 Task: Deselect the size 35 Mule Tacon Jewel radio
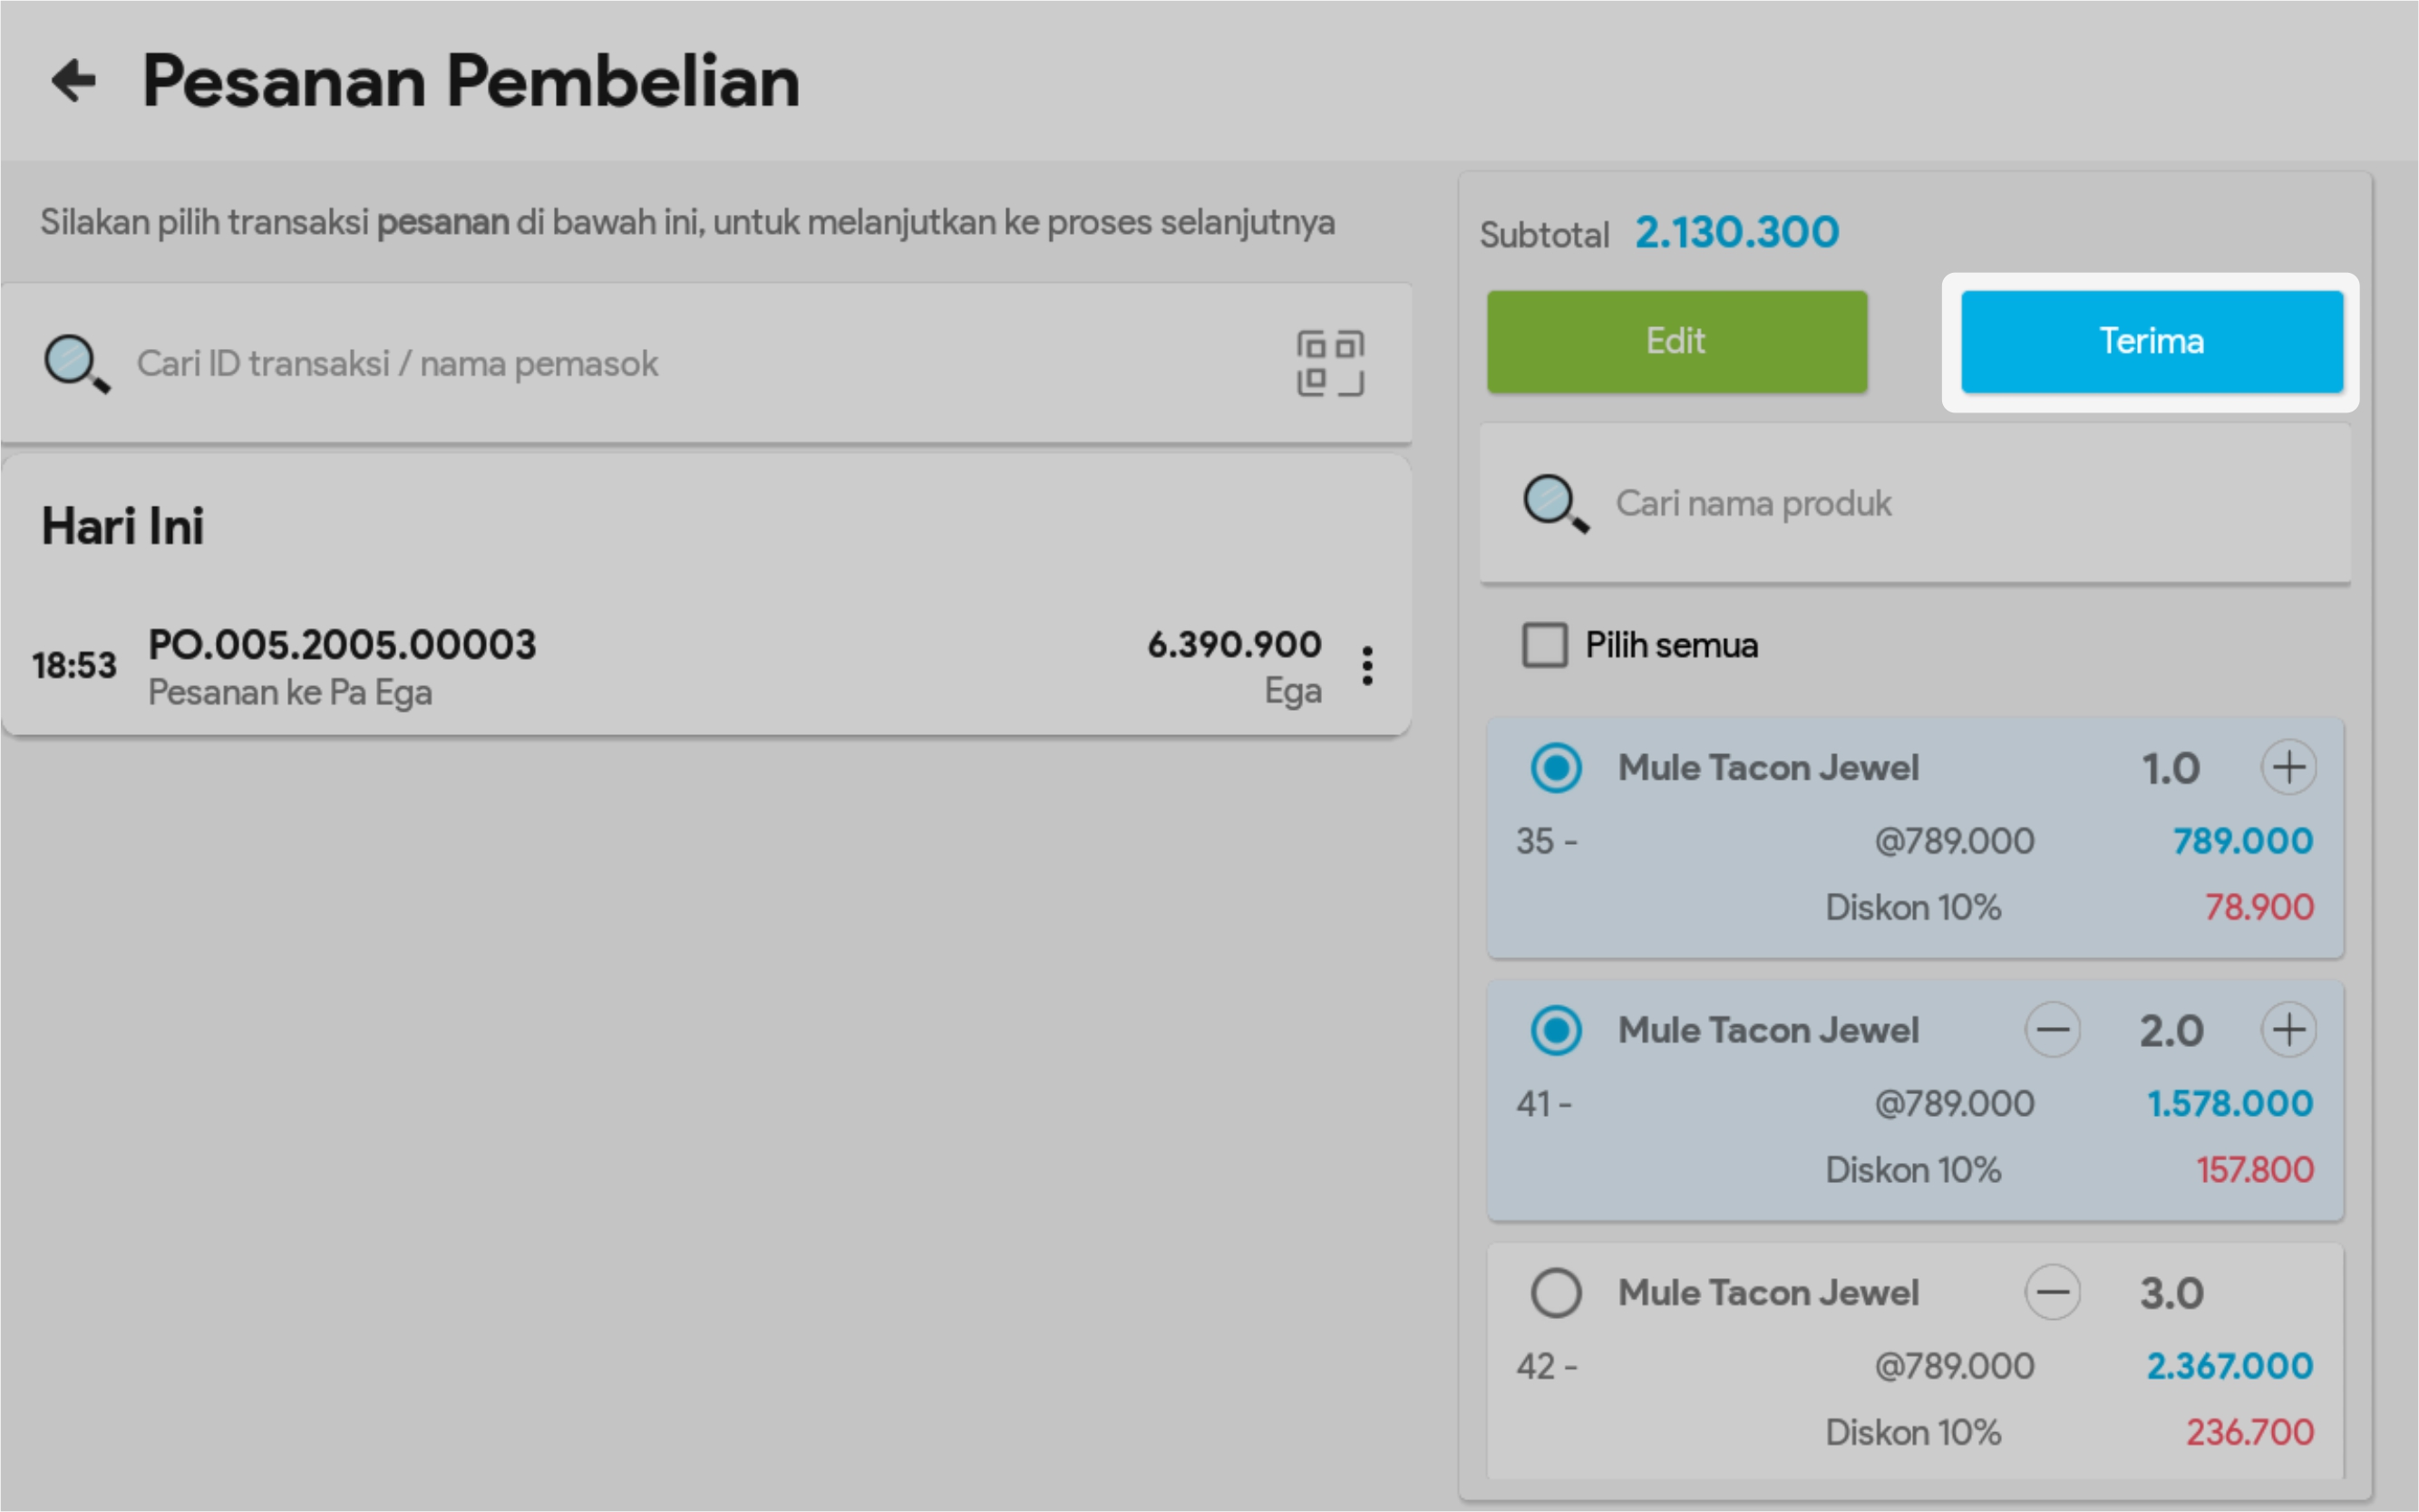(1556, 768)
